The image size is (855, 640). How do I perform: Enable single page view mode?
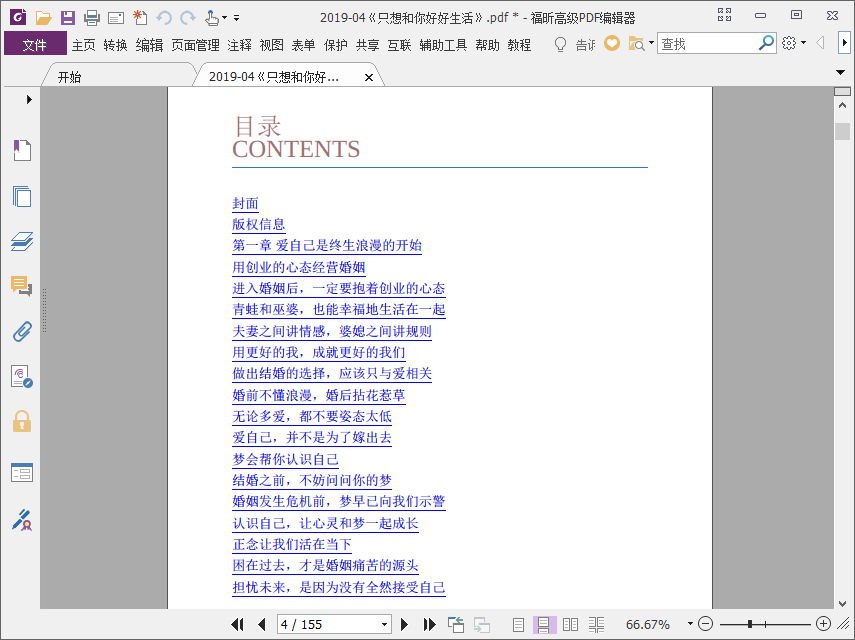(519, 624)
